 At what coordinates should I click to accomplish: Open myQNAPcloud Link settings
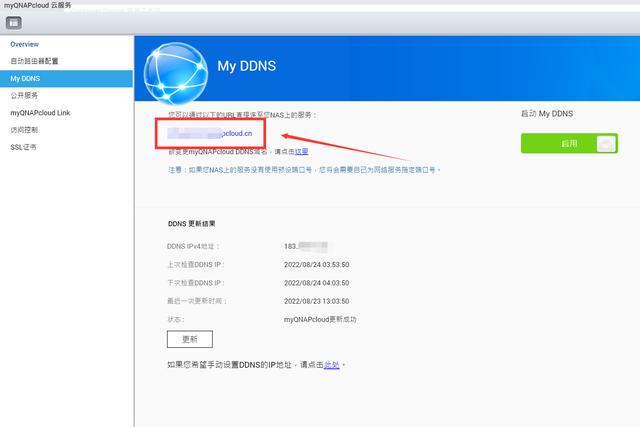(x=40, y=113)
